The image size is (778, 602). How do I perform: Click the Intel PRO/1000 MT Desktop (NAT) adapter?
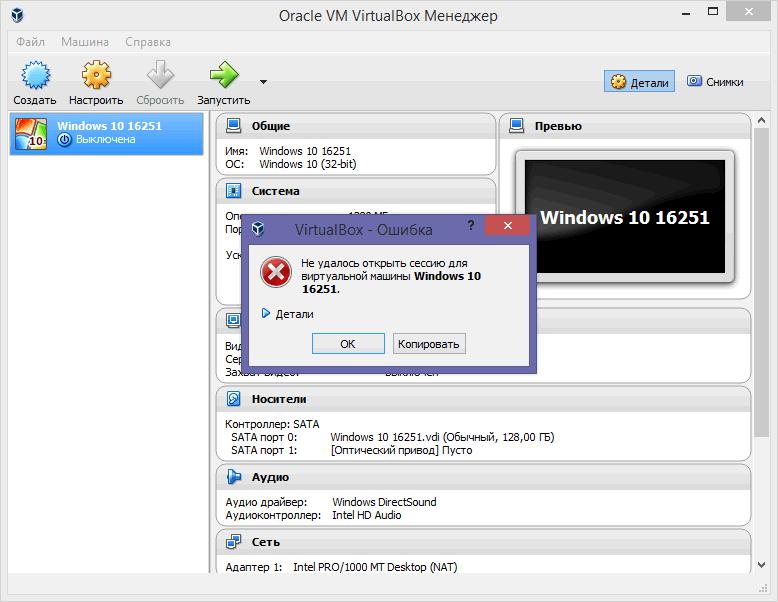pyautogui.click(x=375, y=566)
